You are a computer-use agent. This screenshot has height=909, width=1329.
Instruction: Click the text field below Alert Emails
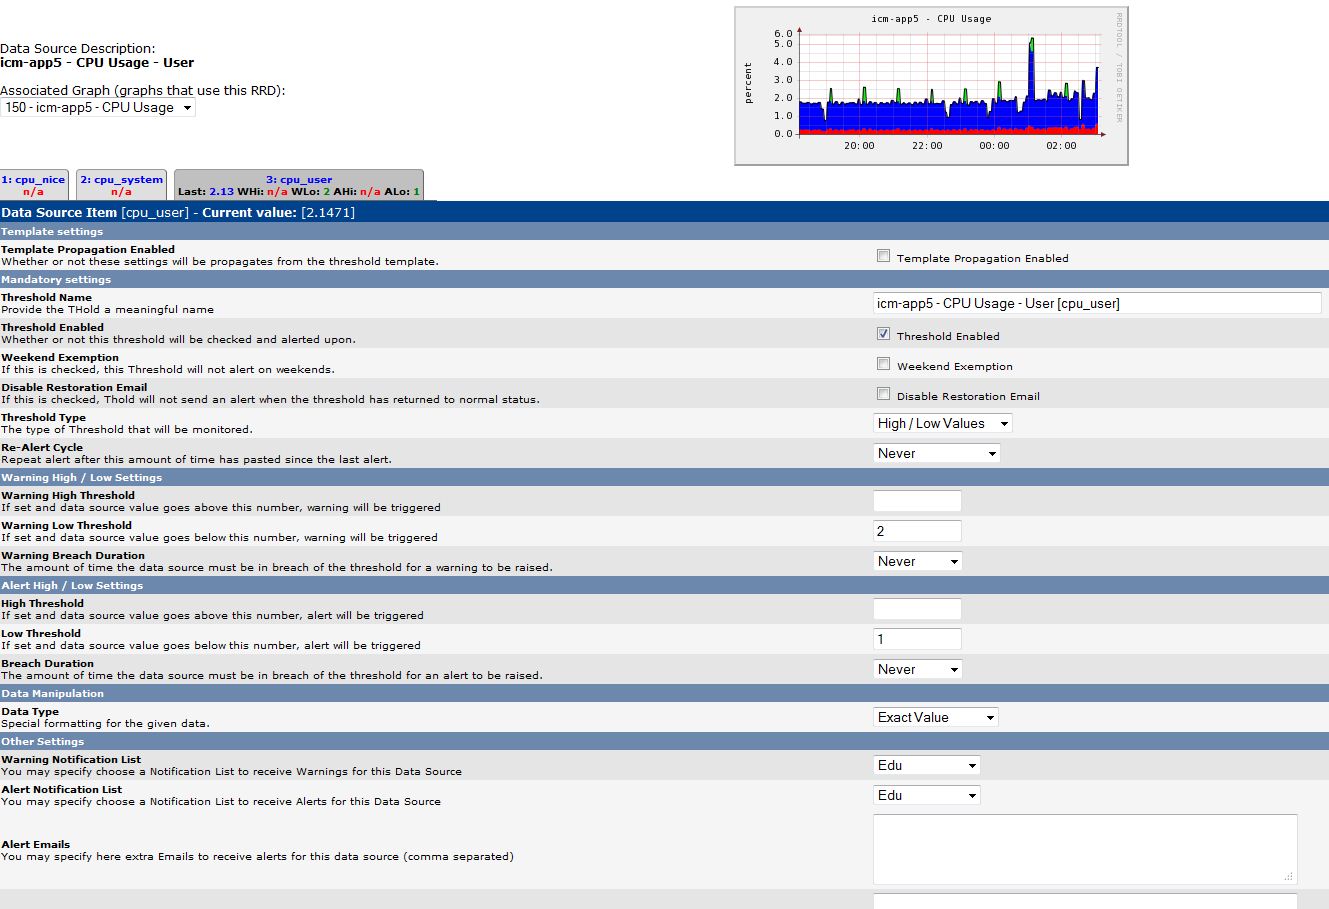click(x=1085, y=901)
